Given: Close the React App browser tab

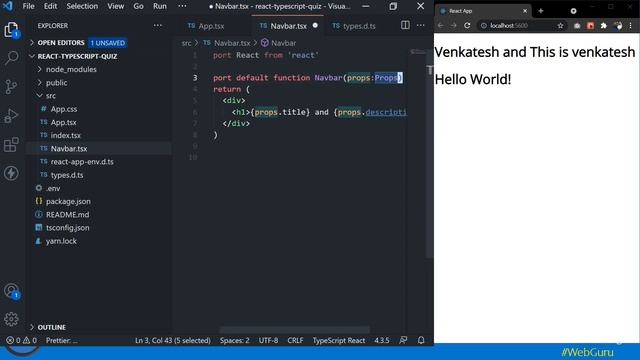Looking at the screenshot, I should point(525,11).
